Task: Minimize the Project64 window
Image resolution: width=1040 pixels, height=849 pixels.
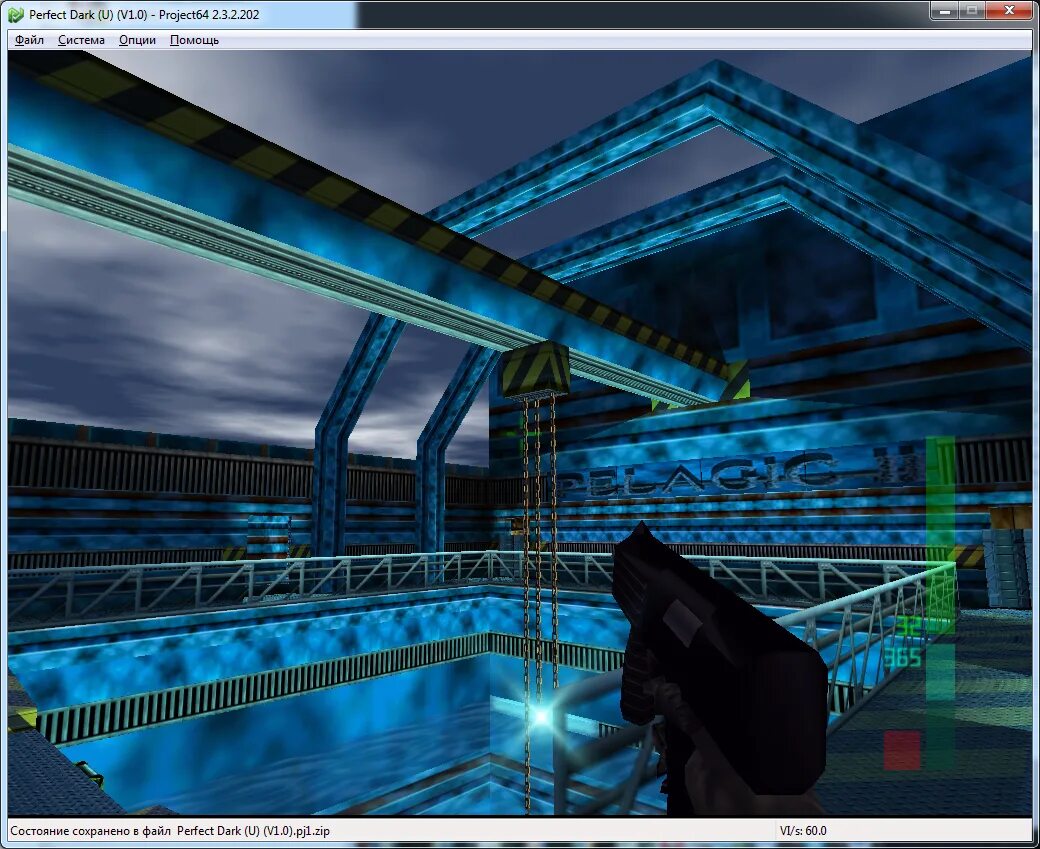Action: tap(945, 11)
